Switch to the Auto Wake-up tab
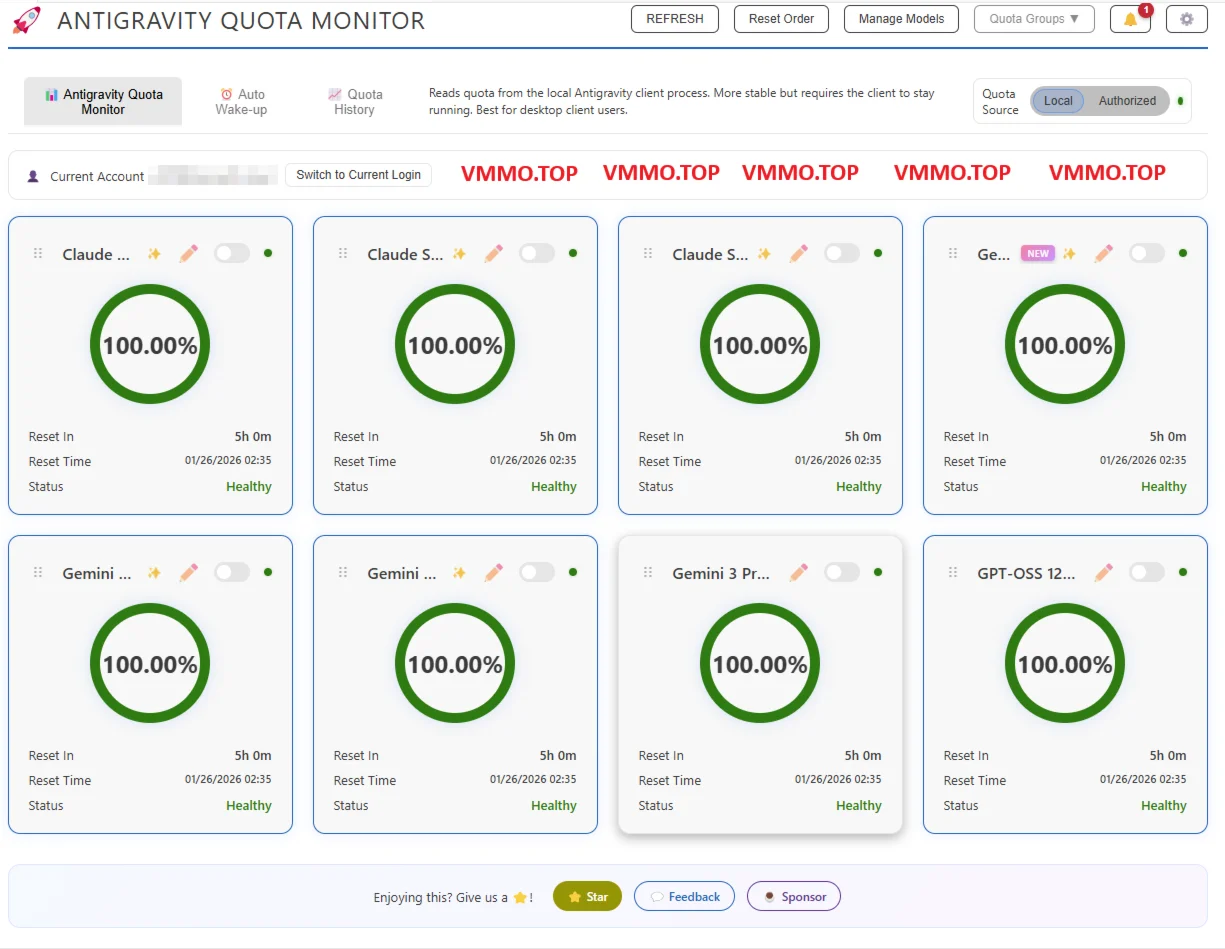Screen dimensions: 1225x949 [x=241, y=102]
